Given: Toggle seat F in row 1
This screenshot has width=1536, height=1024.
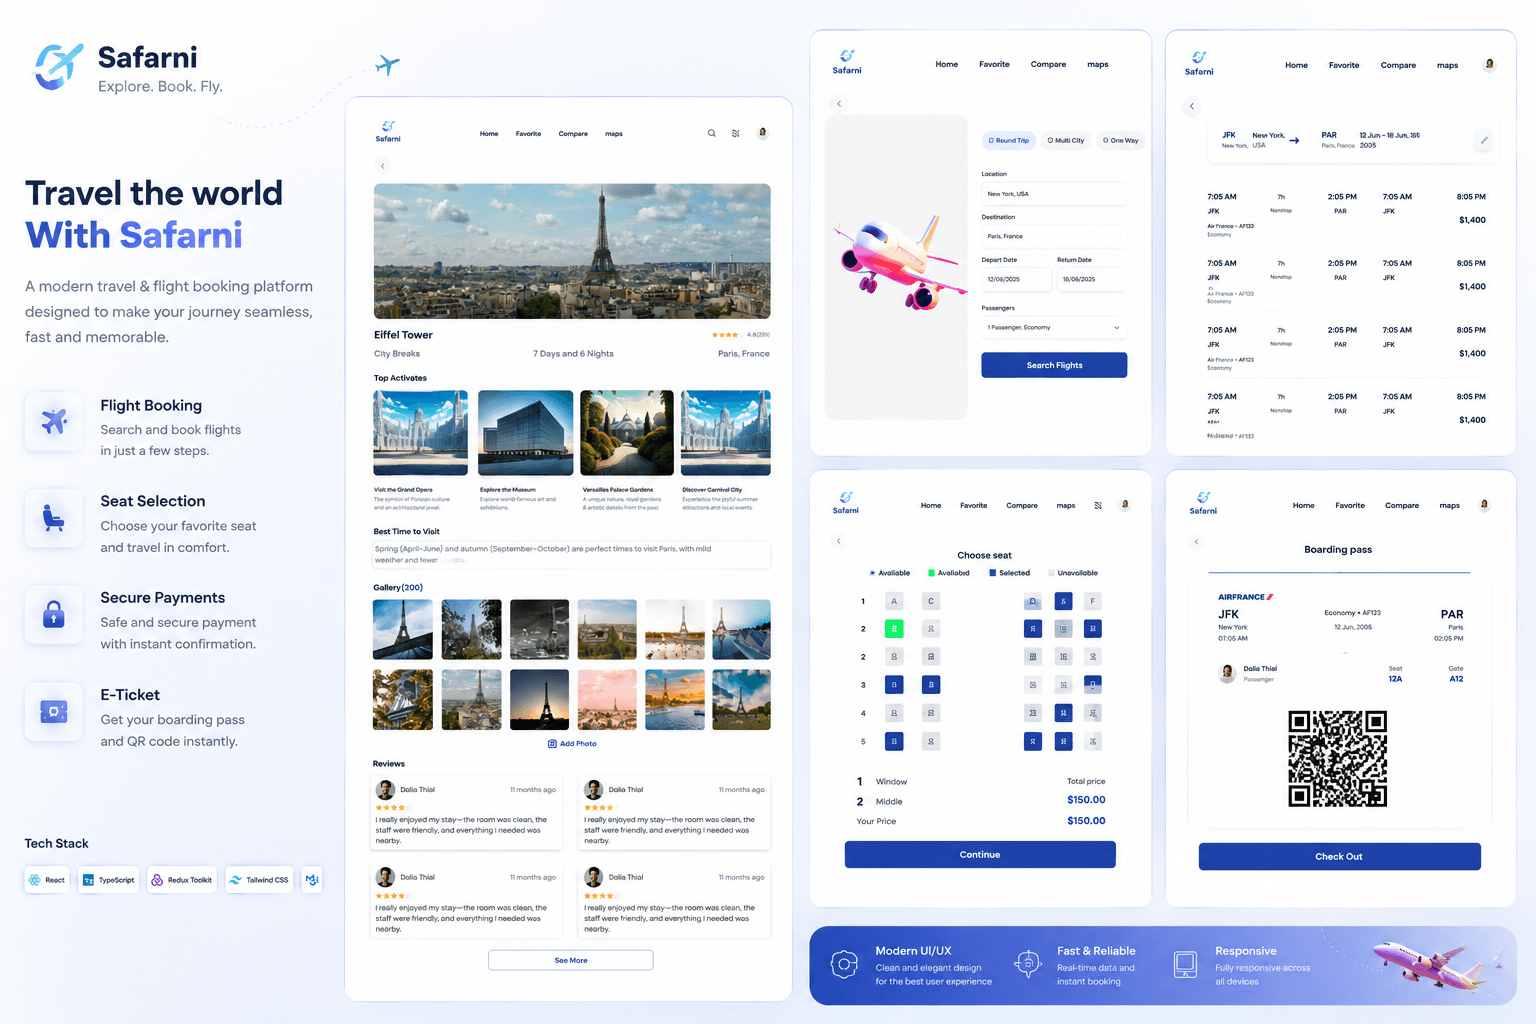Looking at the screenshot, I should coord(1093,601).
